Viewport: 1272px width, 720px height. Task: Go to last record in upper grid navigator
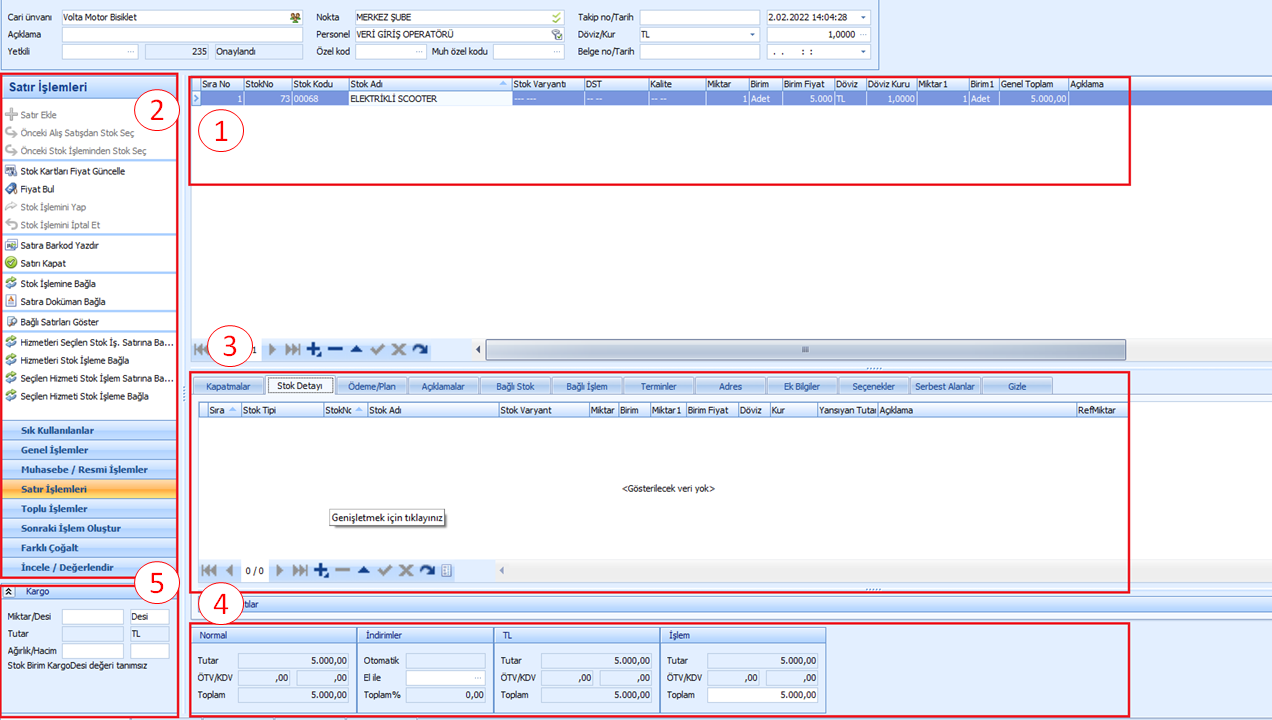293,349
